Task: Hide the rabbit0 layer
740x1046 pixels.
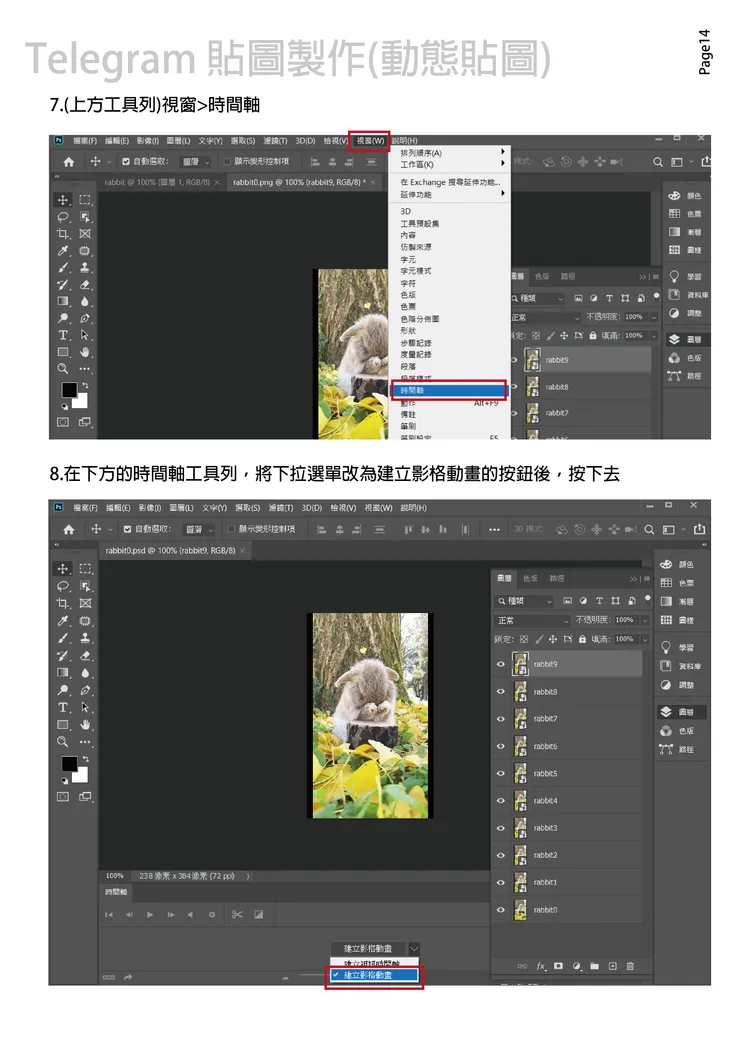Action: [500, 910]
